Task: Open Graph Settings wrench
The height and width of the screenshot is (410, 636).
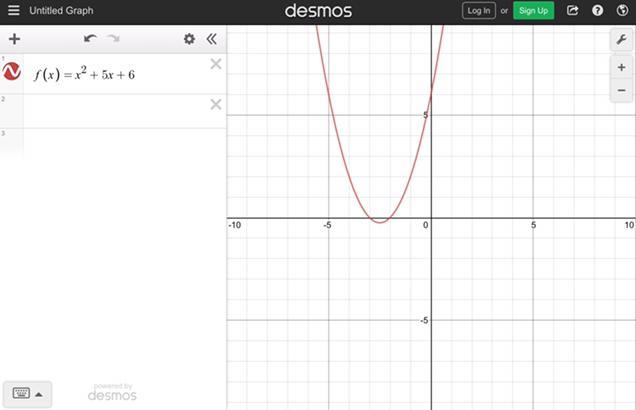Action: (621, 39)
